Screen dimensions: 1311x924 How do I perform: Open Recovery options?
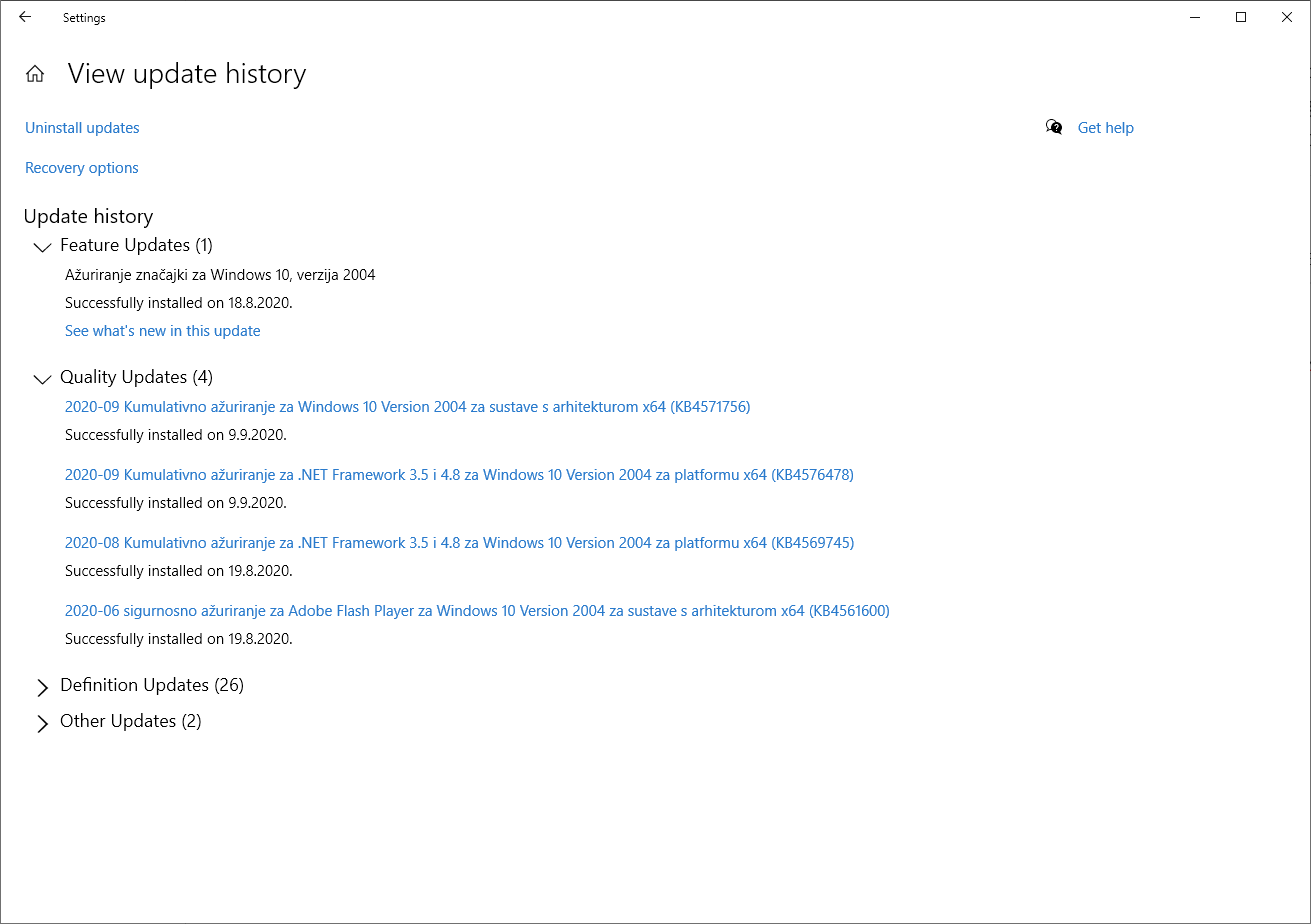pyautogui.click(x=82, y=168)
